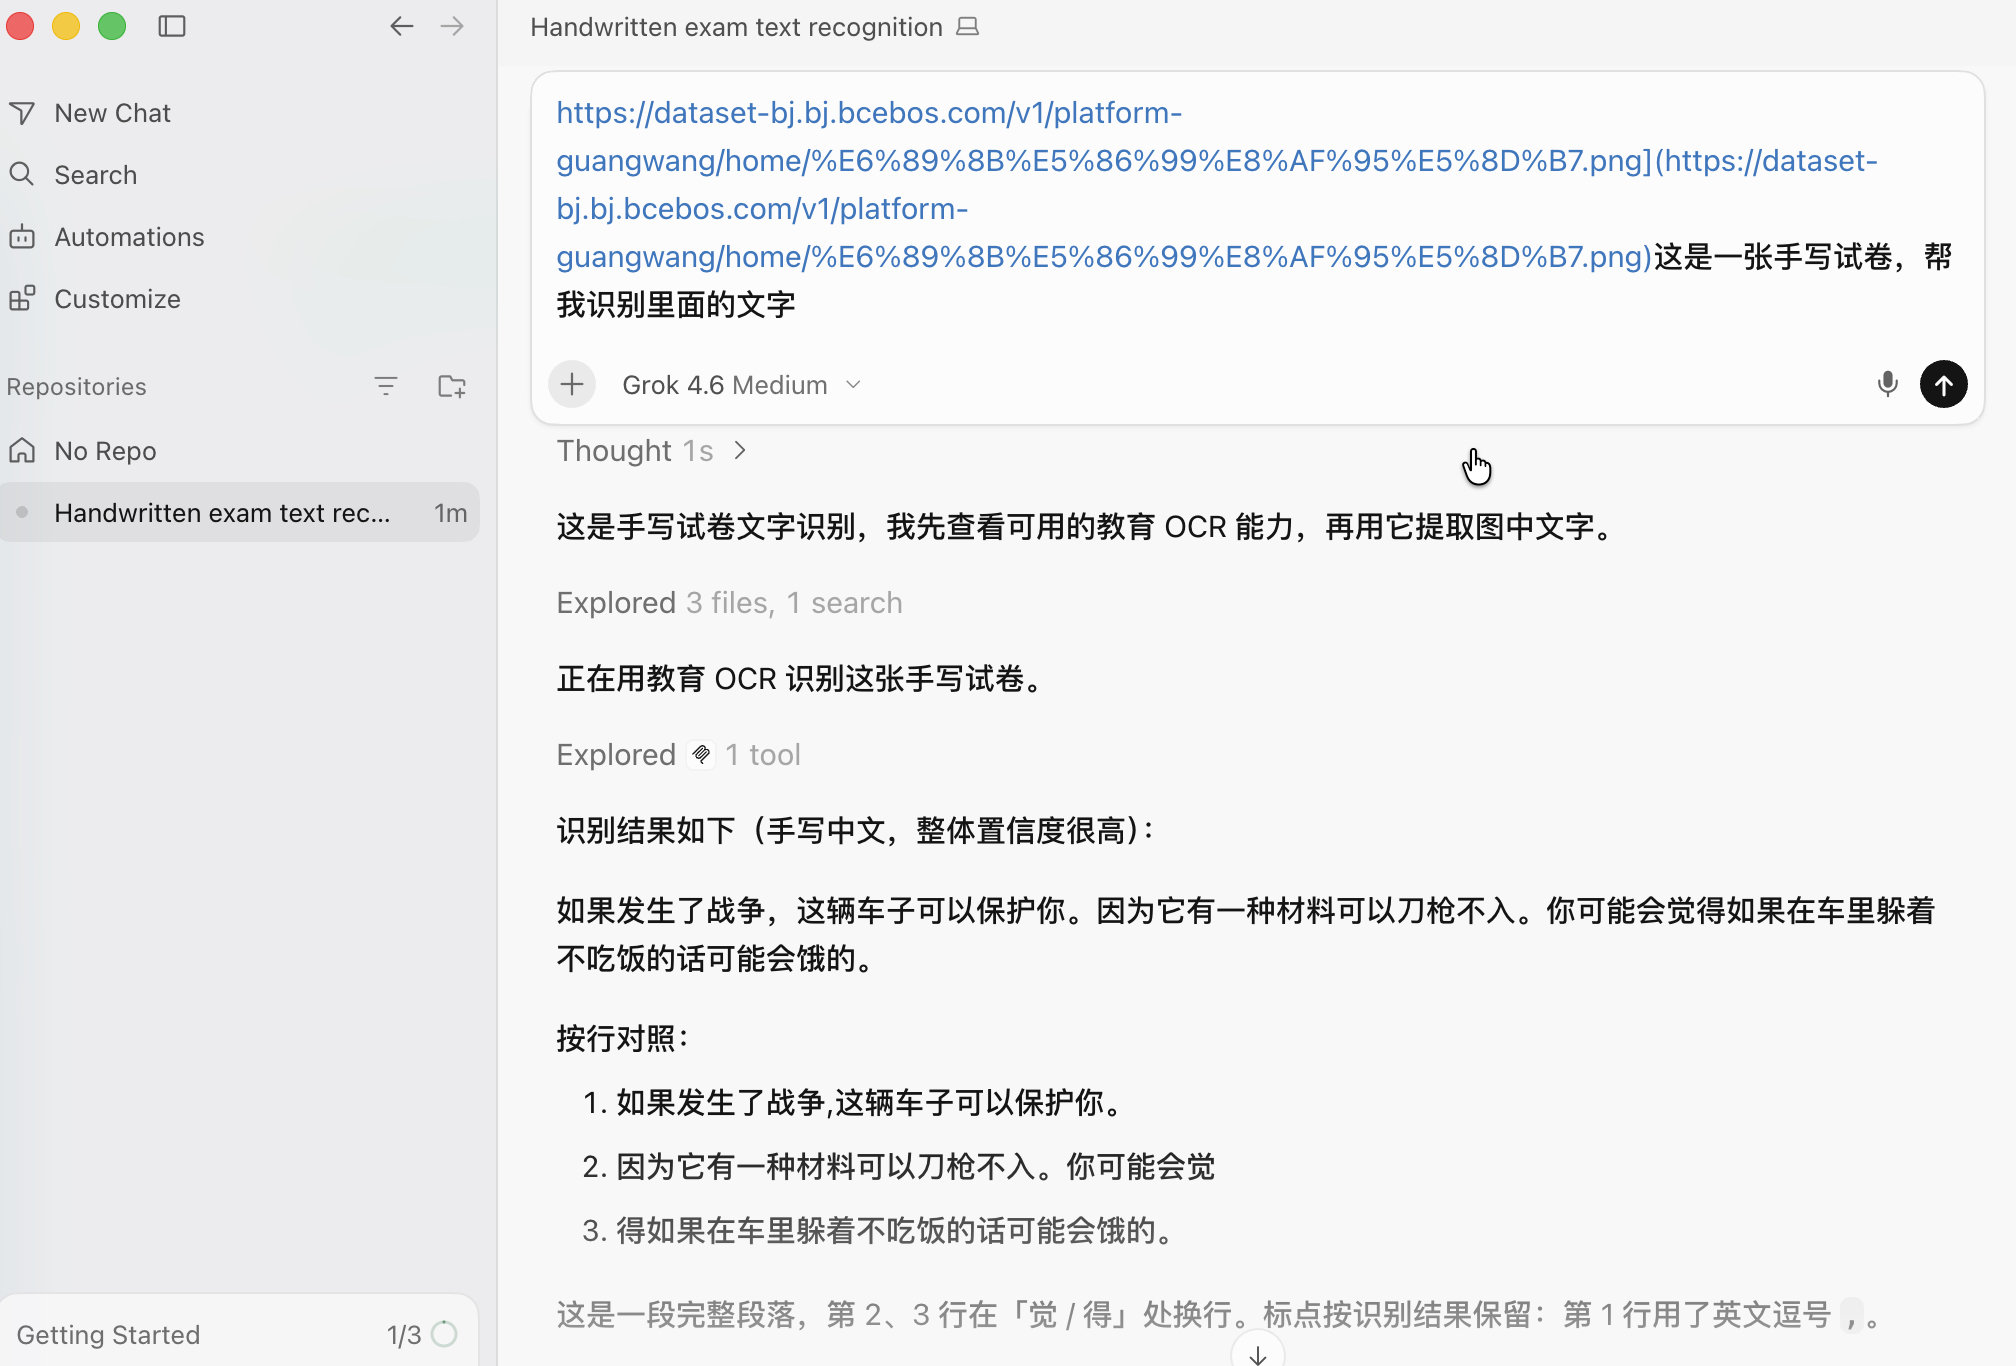Viewport: 2016px width, 1366px height.
Task: Add a new repository folder
Action: tap(452, 386)
